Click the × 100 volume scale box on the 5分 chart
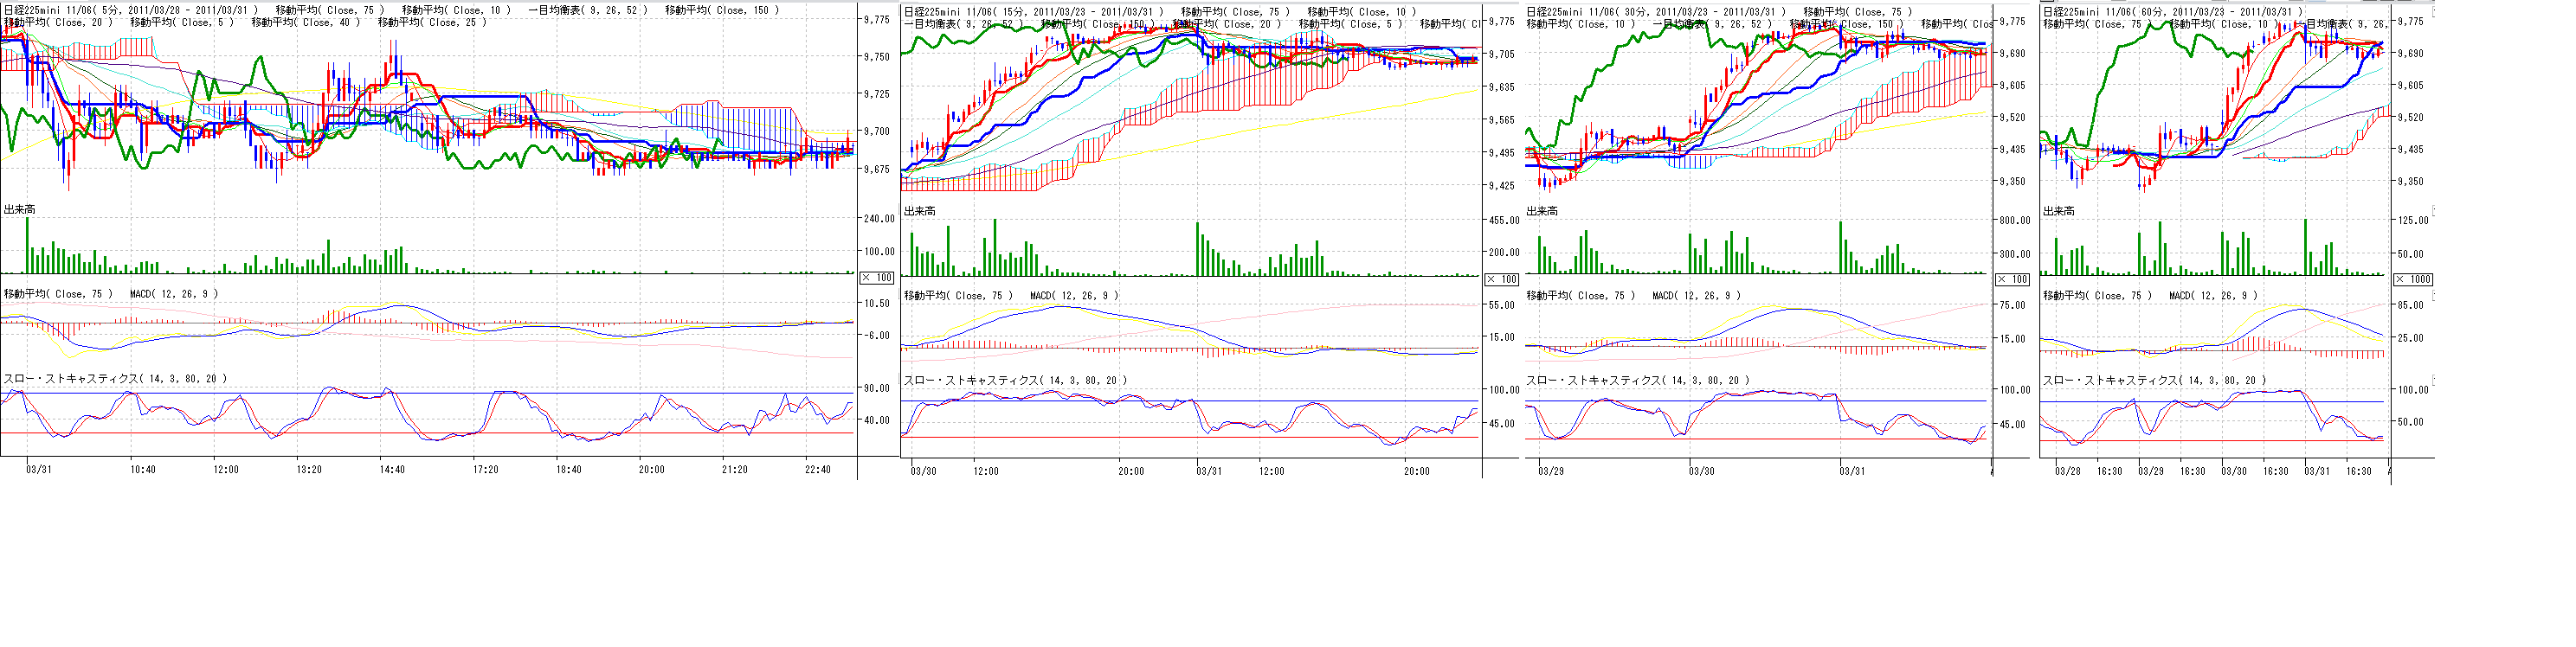 tap(877, 278)
